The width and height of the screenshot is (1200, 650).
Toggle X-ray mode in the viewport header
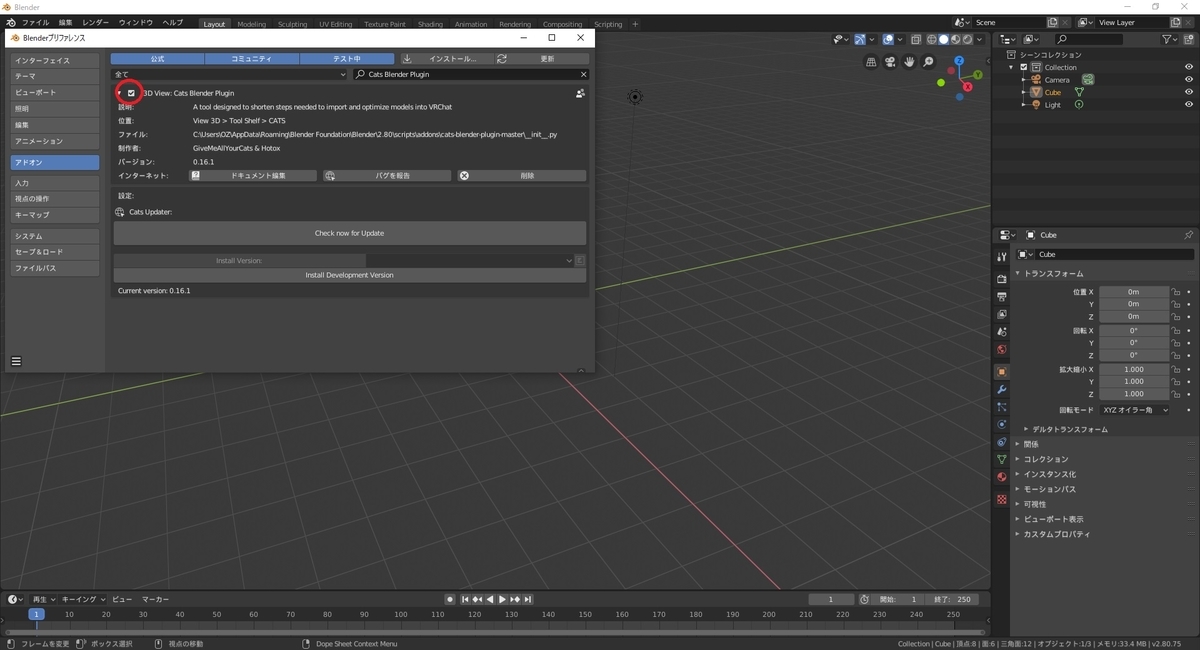coord(916,39)
